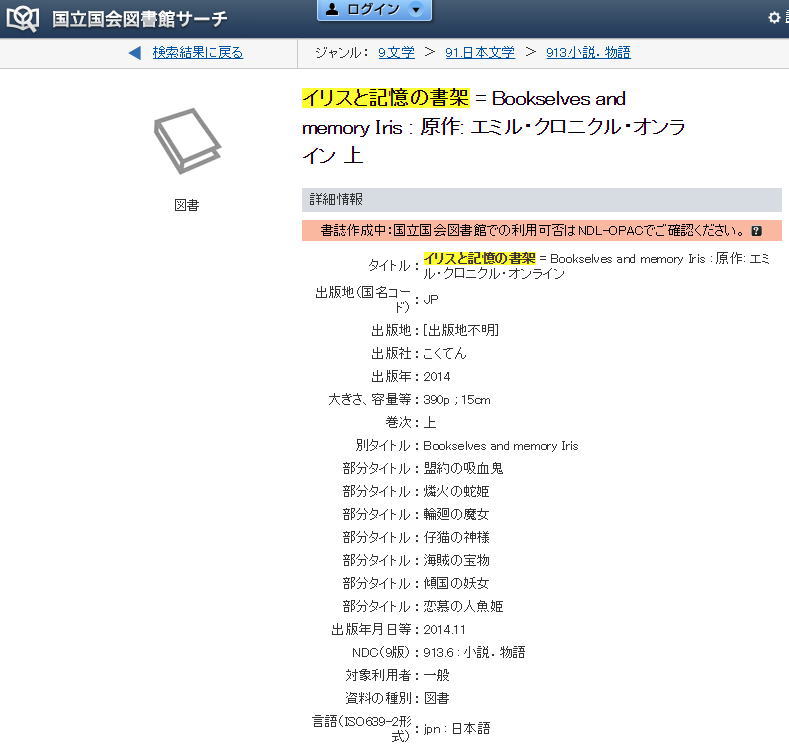Image resolution: width=789 pixels, height=751 pixels.
Task: Expand the login dropdown arrow
Action: point(416,10)
